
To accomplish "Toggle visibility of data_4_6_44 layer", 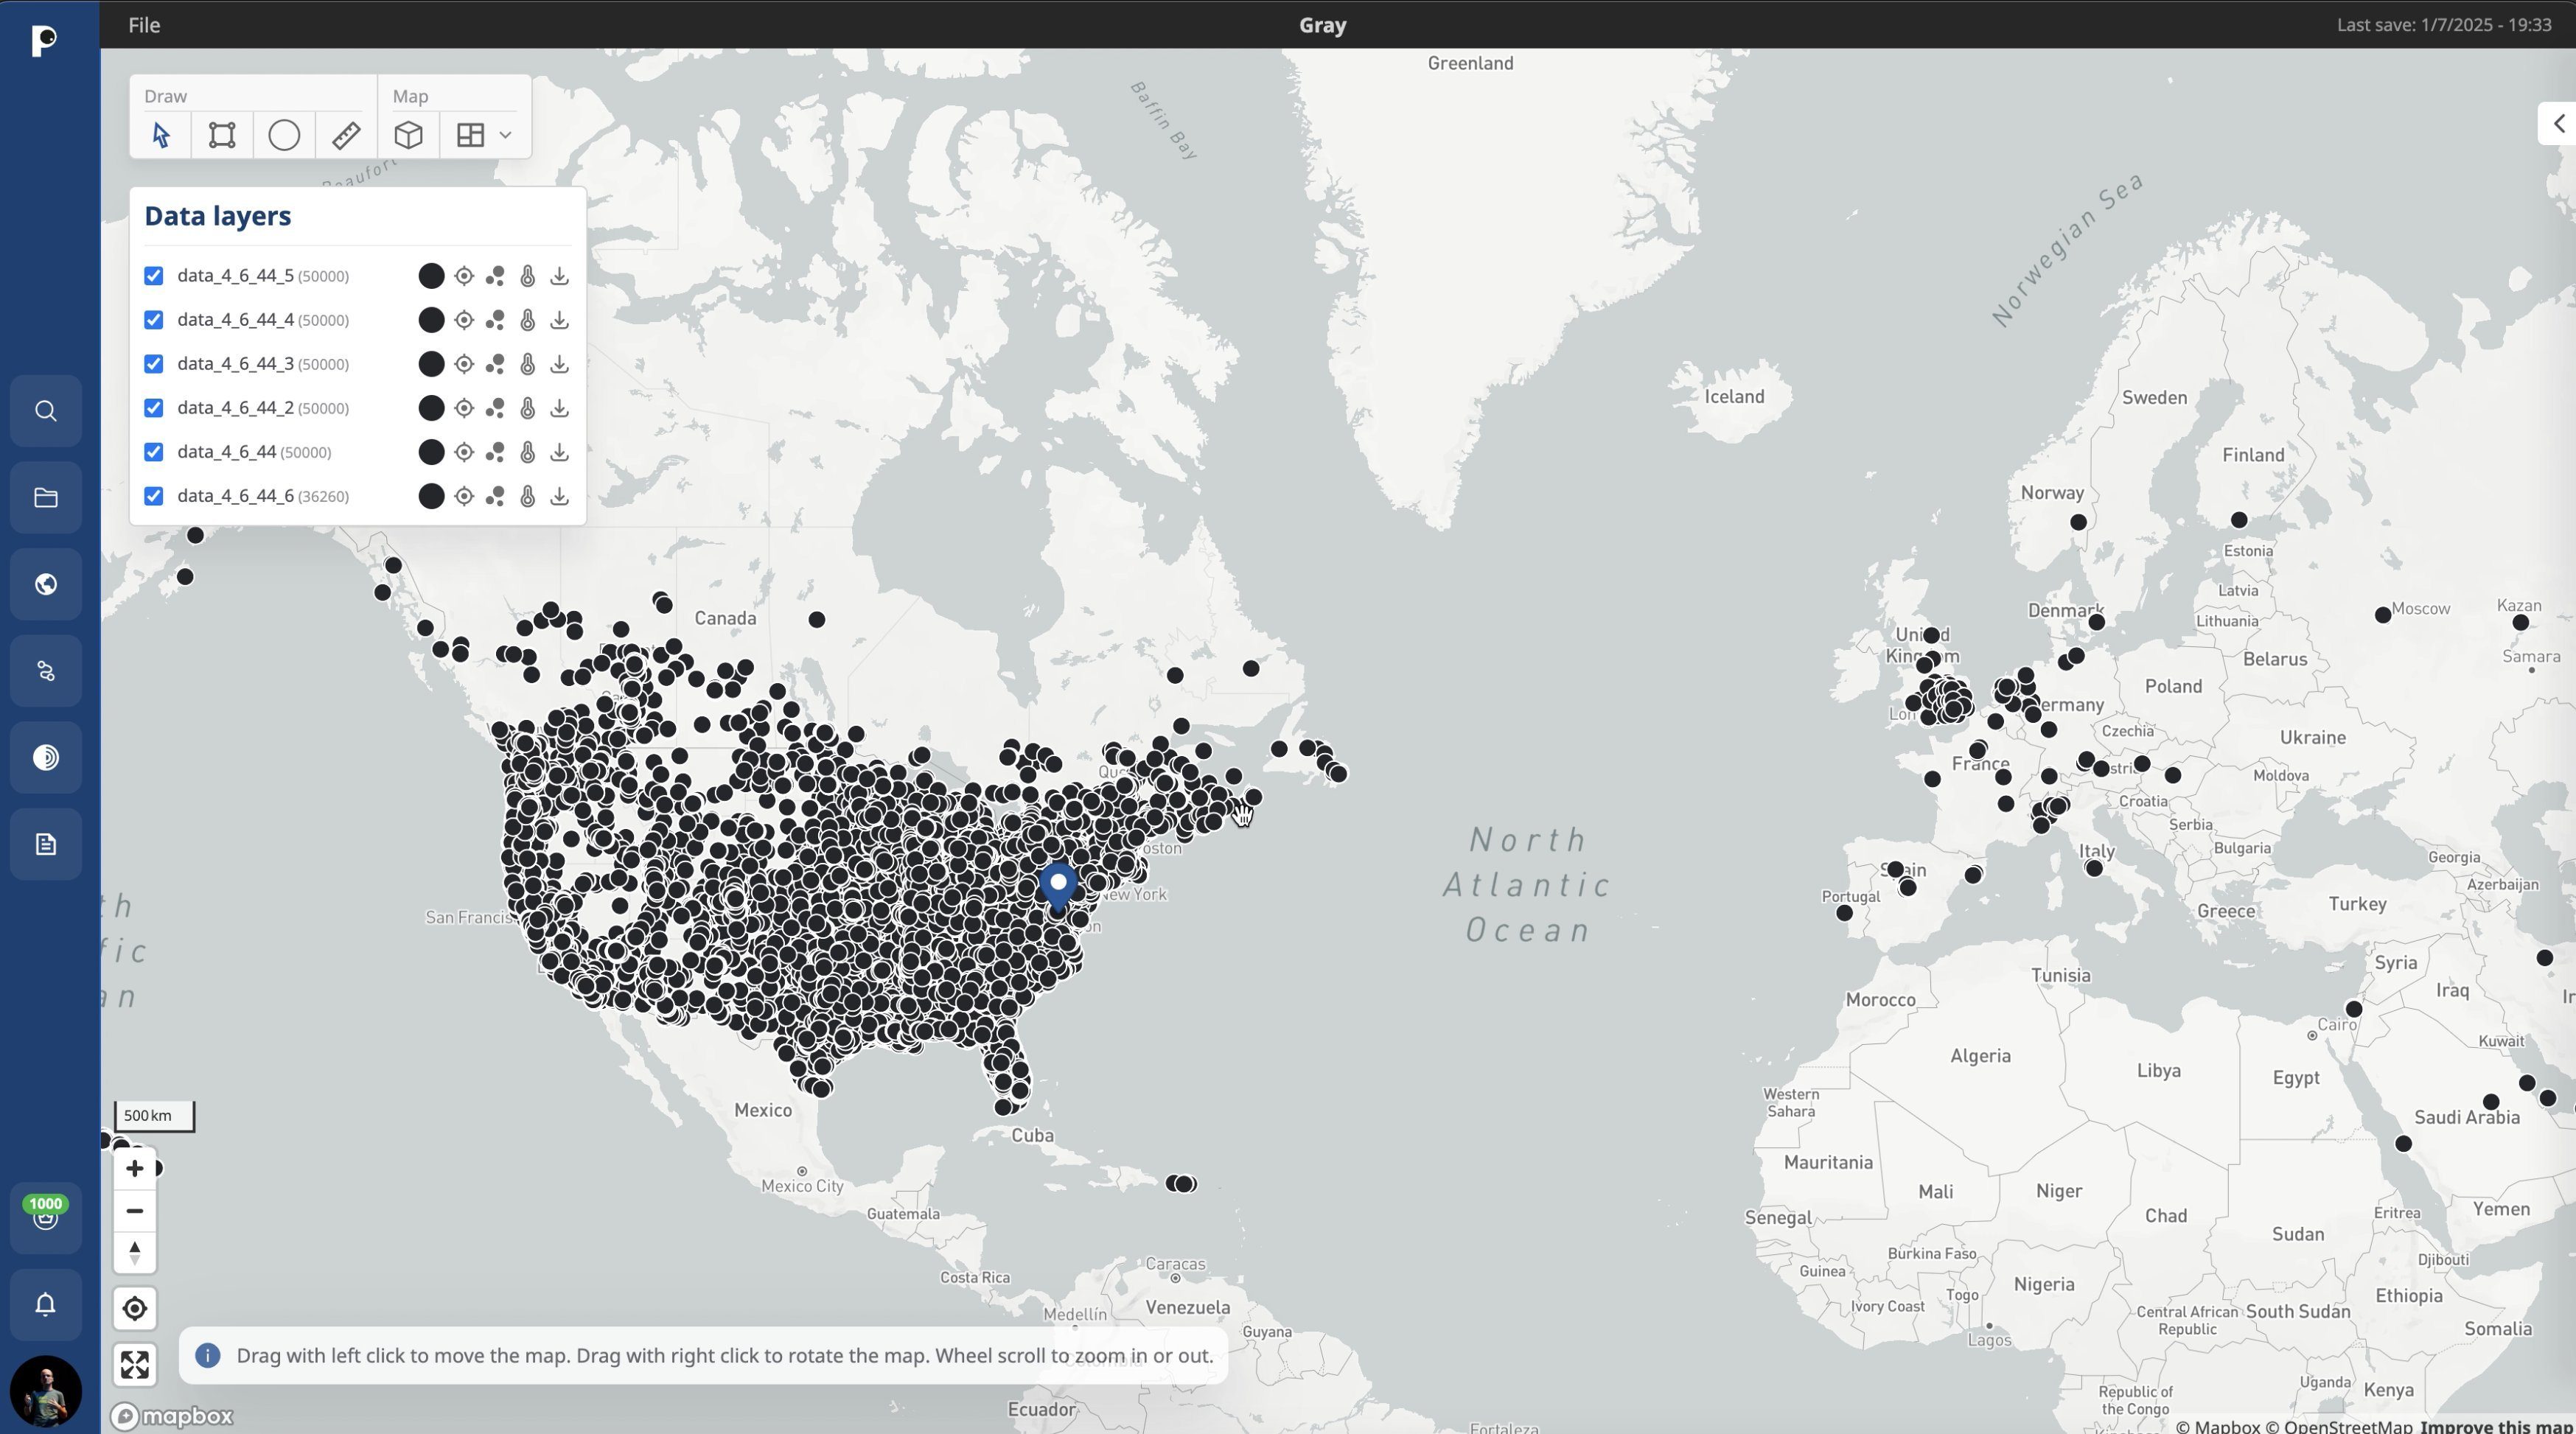I will click(153, 452).
